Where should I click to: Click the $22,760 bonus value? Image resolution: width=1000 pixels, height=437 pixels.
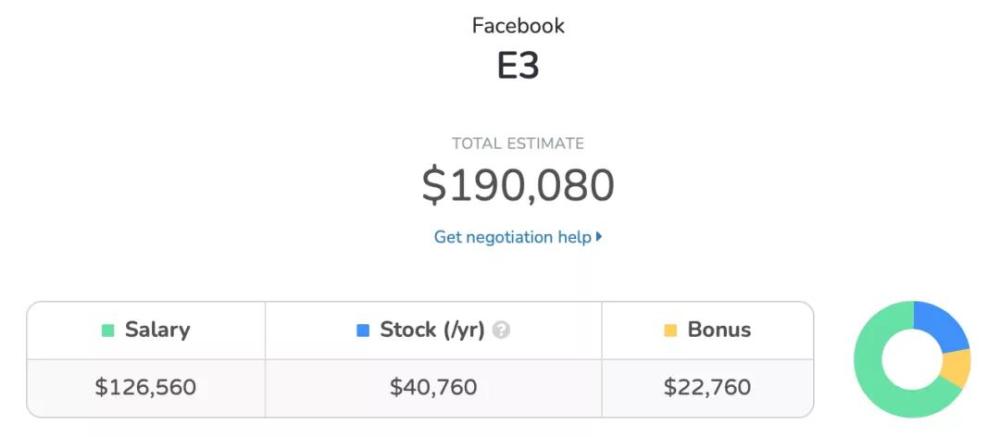point(707,387)
